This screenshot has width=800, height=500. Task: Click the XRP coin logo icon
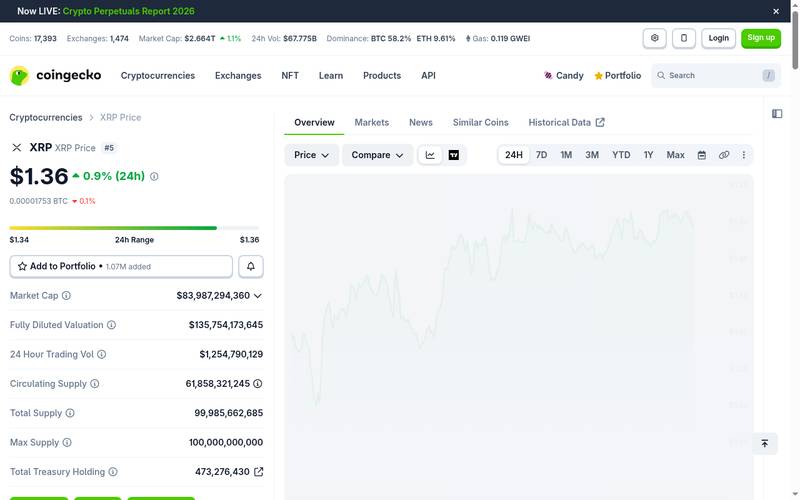coord(17,147)
